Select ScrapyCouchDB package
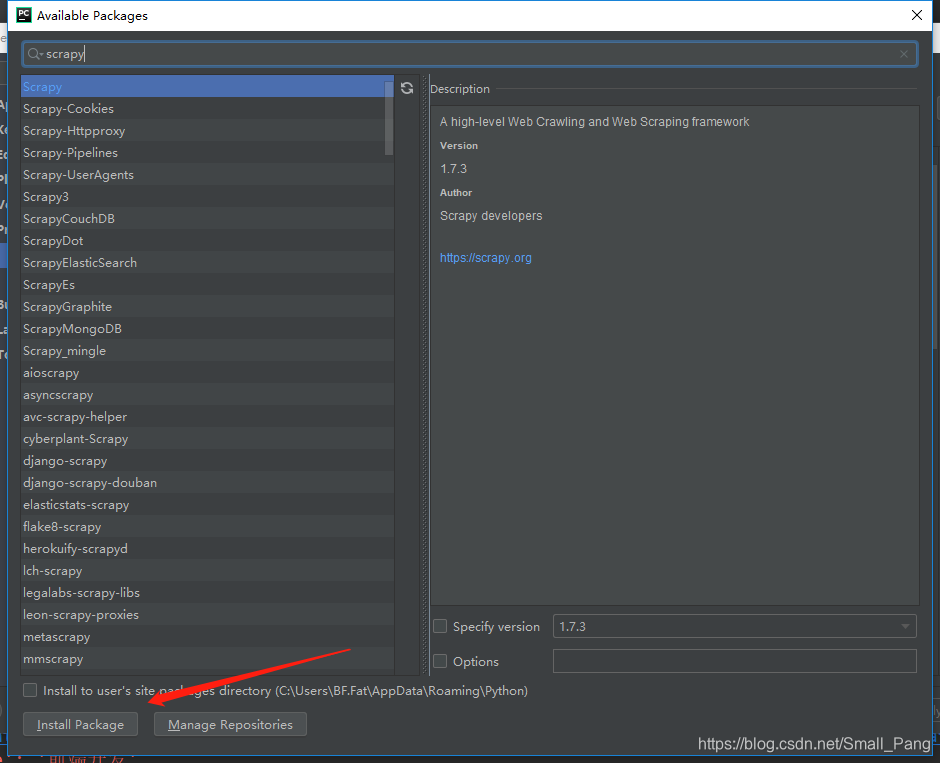The image size is (940, 763). [x=207, y=219]
